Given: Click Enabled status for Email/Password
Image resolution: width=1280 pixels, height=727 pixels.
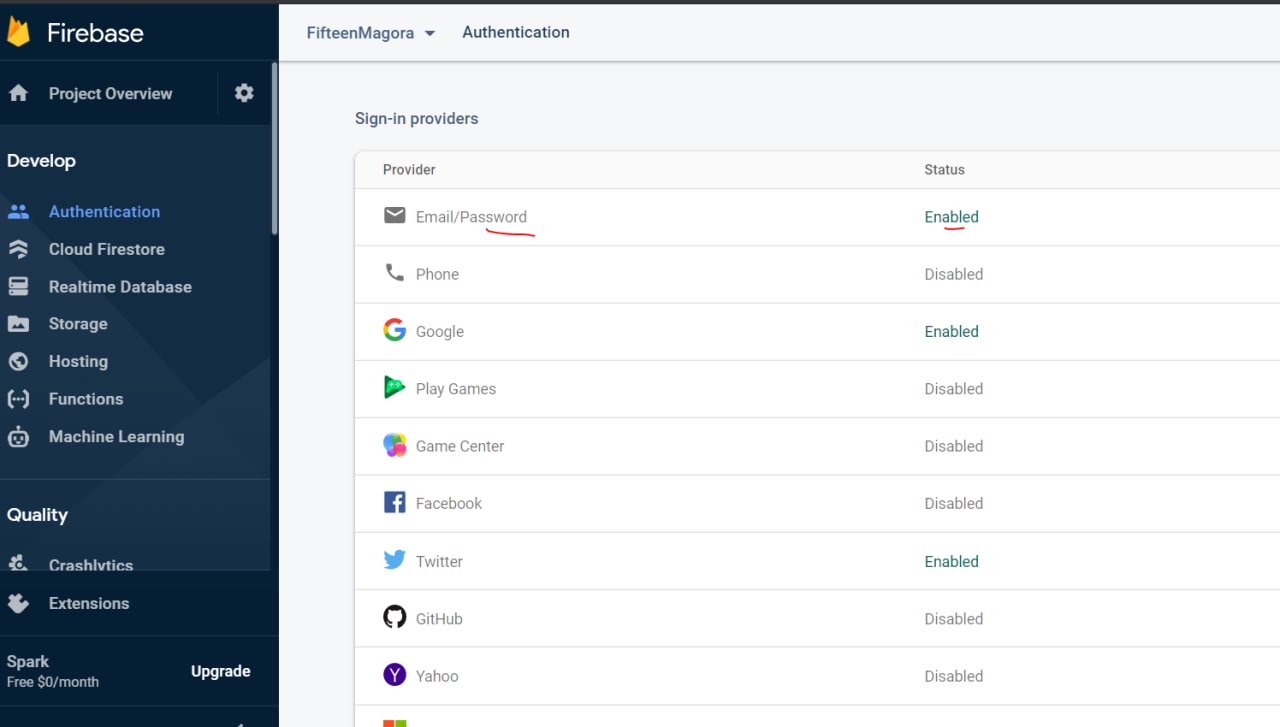Looking at the screenshot, I should pyautogui.click(x=951, y=217).
